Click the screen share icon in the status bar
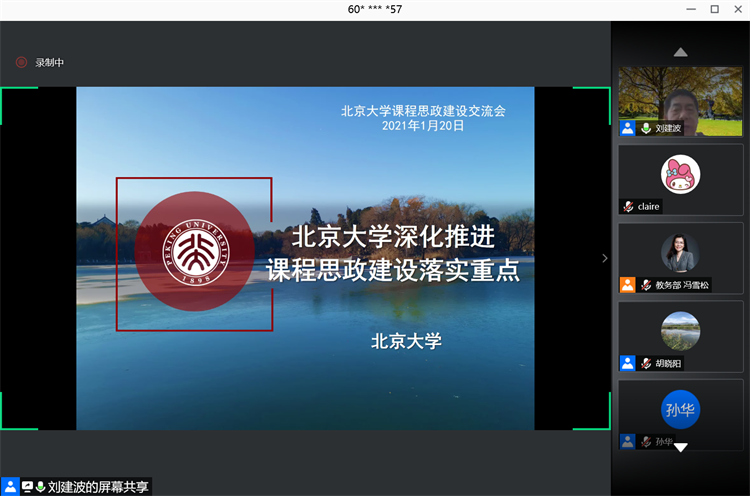The image size is (750, 496). [27, 487]
